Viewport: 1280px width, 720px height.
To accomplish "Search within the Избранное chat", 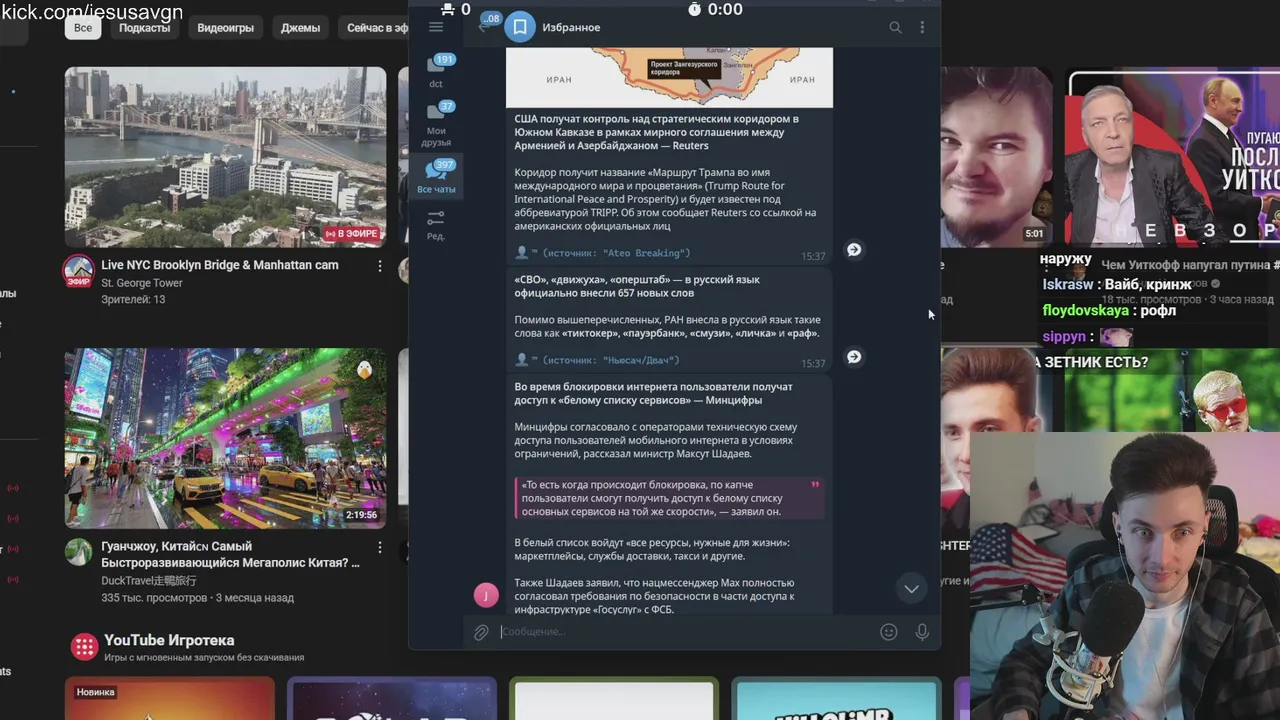I will click(895, 28).
